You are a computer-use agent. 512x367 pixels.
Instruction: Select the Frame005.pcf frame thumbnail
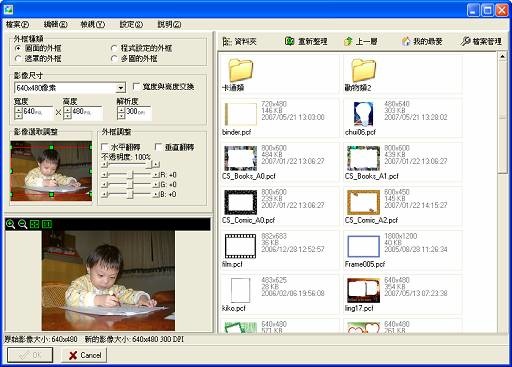tap(363, 246)
